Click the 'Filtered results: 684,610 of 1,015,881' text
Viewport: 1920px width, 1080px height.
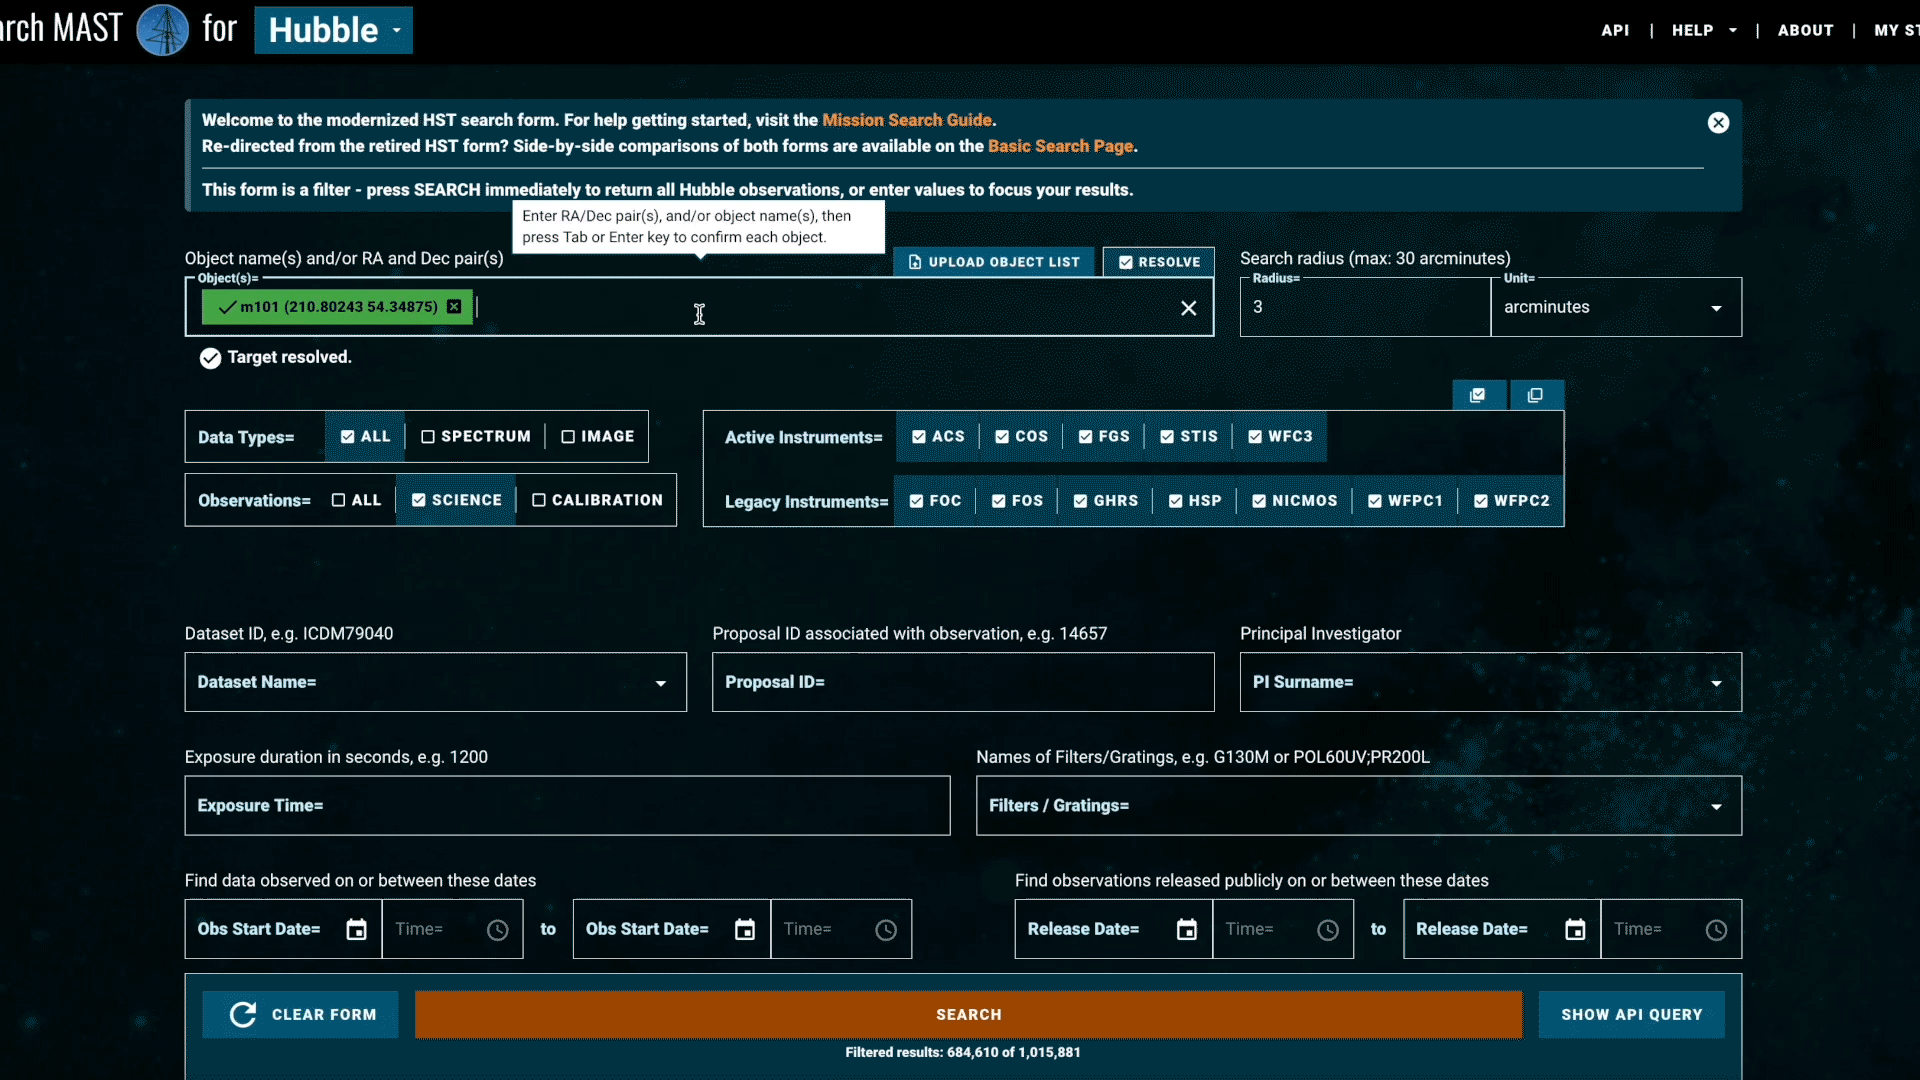coord(963,1053)
